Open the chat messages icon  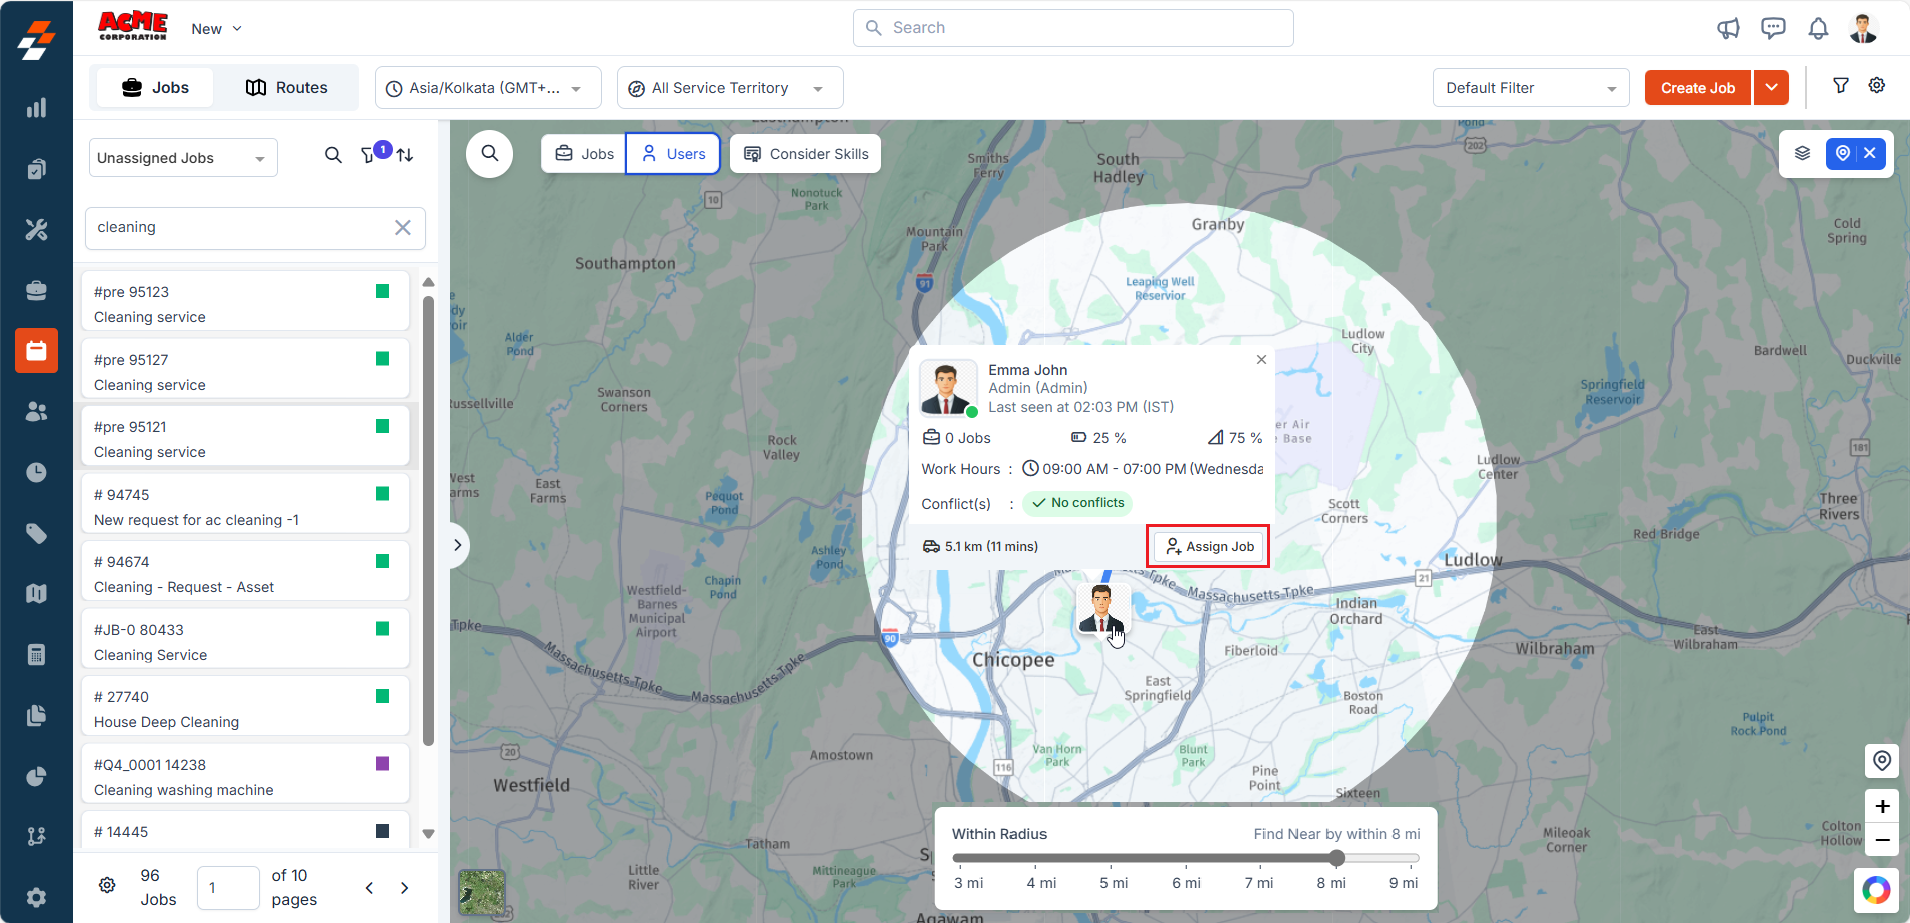click(x=1773, y=28)
